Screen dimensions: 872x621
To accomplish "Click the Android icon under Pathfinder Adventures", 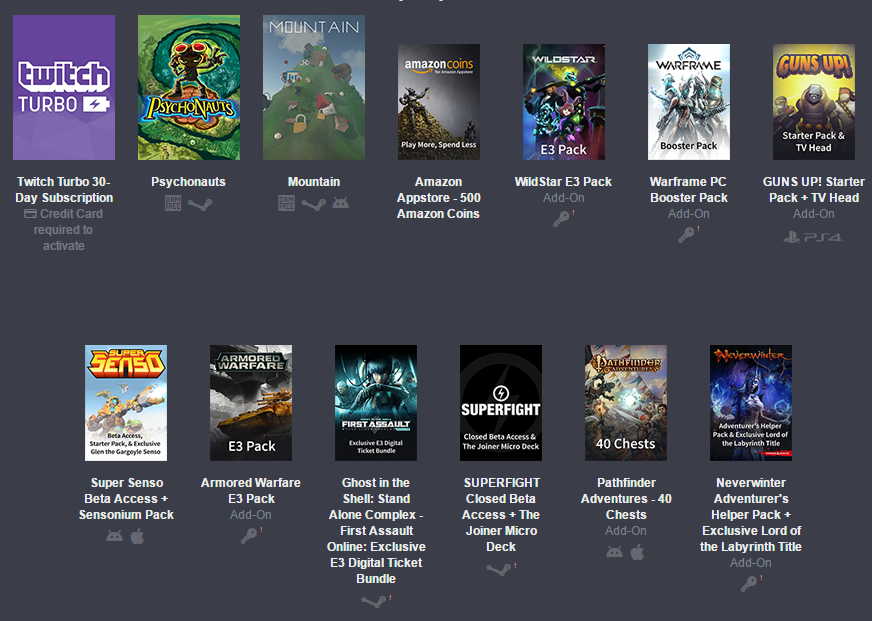I will (x=615, y=552).
